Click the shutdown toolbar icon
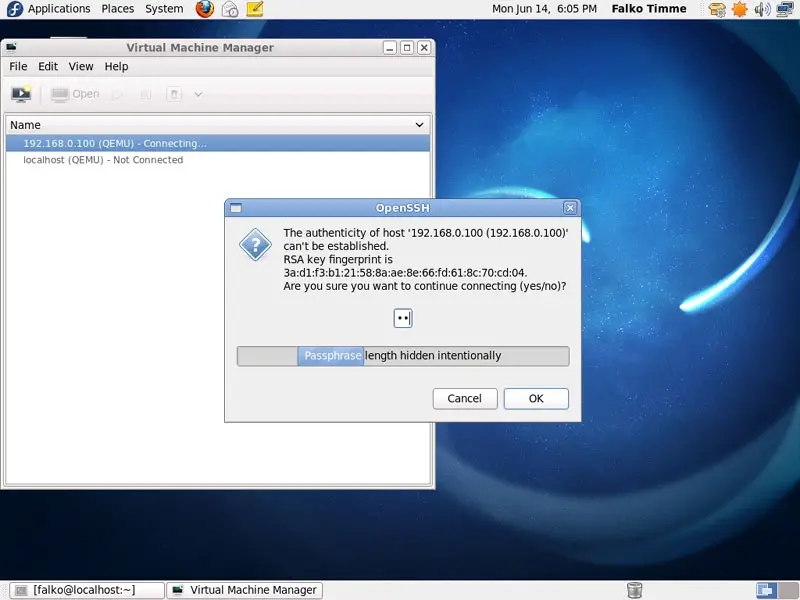Screen dimensions: 800x600 coord(173,94)
